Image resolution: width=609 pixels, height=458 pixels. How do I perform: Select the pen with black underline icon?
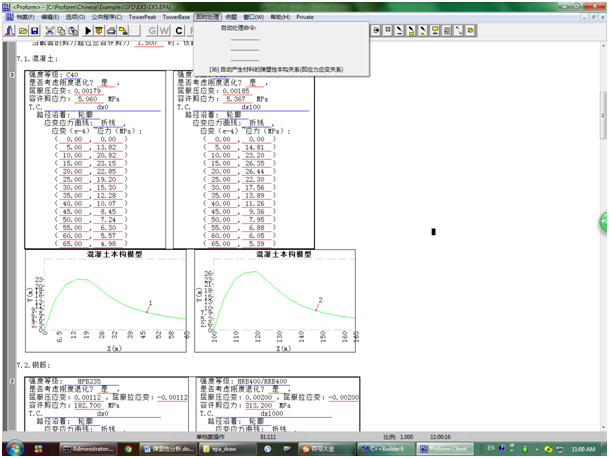pos(399,30)
